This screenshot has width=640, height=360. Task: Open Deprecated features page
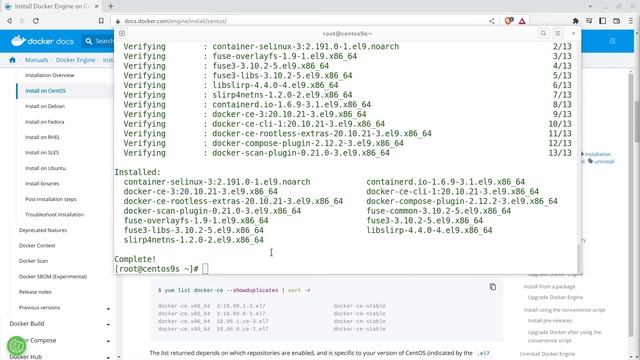(x=43, y=230)
